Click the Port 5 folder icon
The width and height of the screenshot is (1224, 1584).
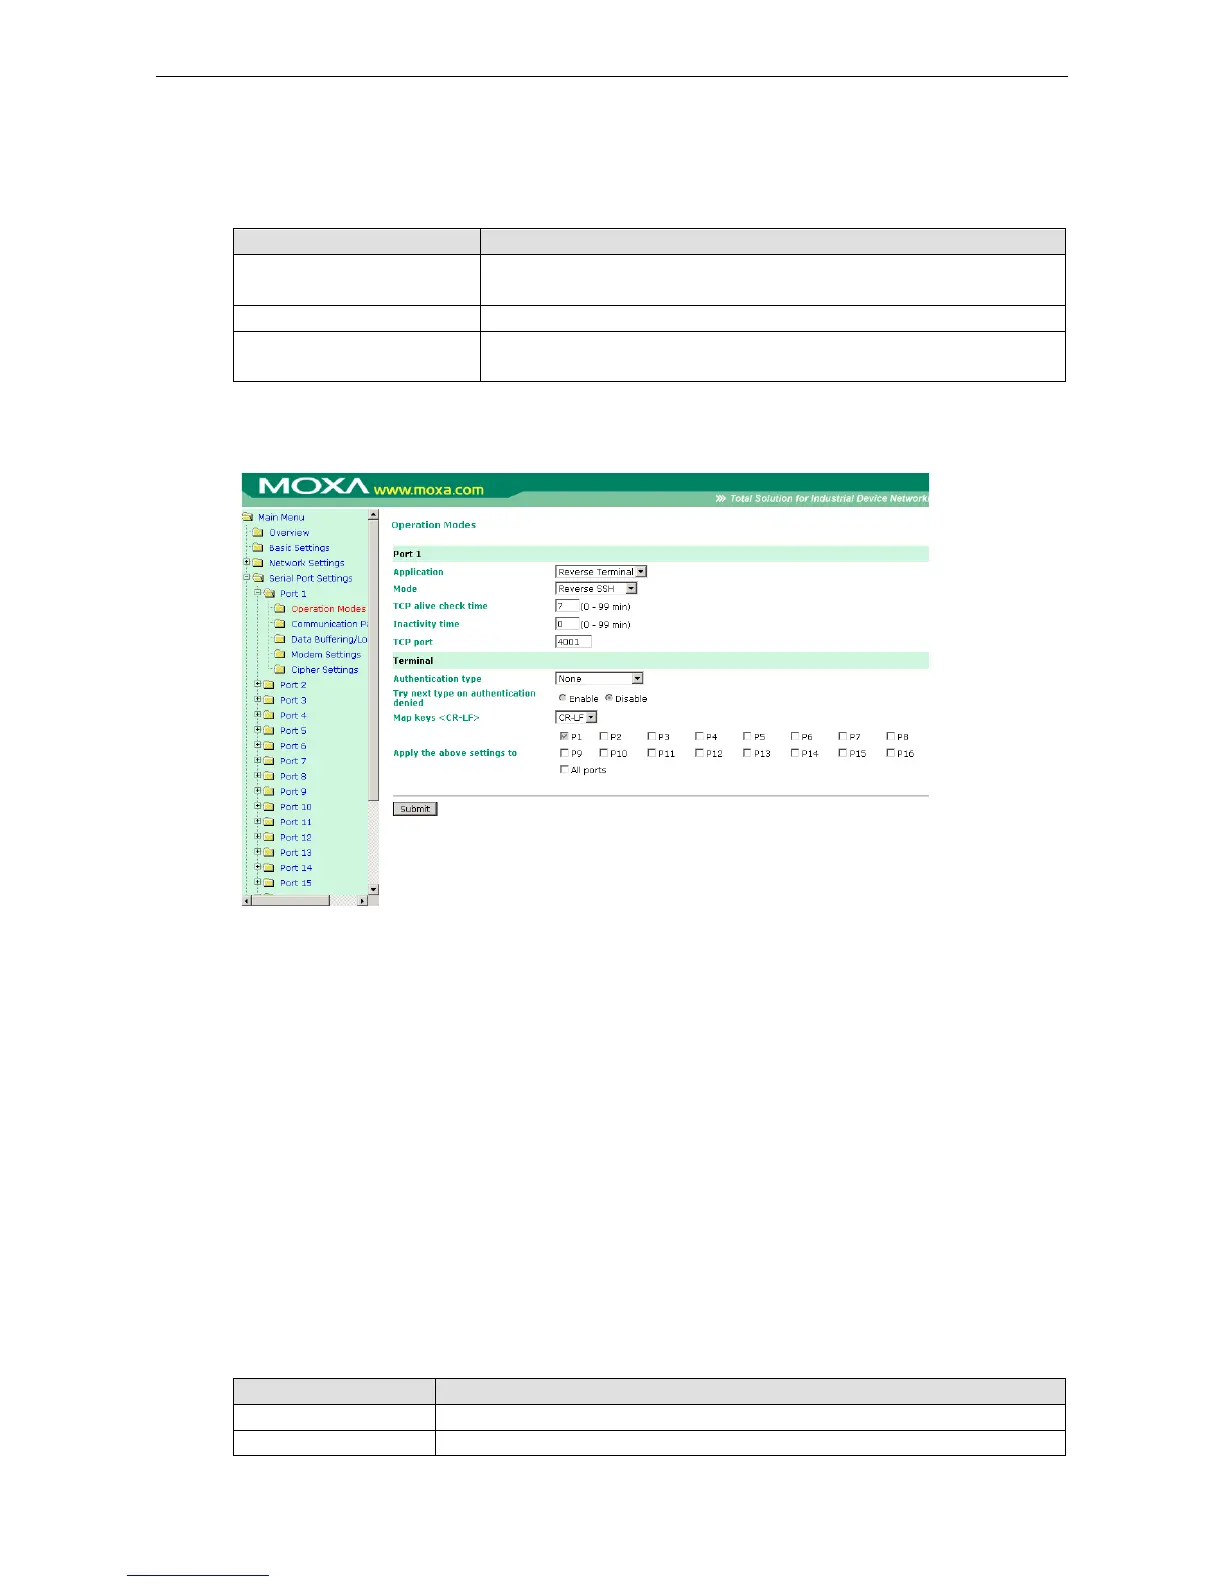point(269,730)
